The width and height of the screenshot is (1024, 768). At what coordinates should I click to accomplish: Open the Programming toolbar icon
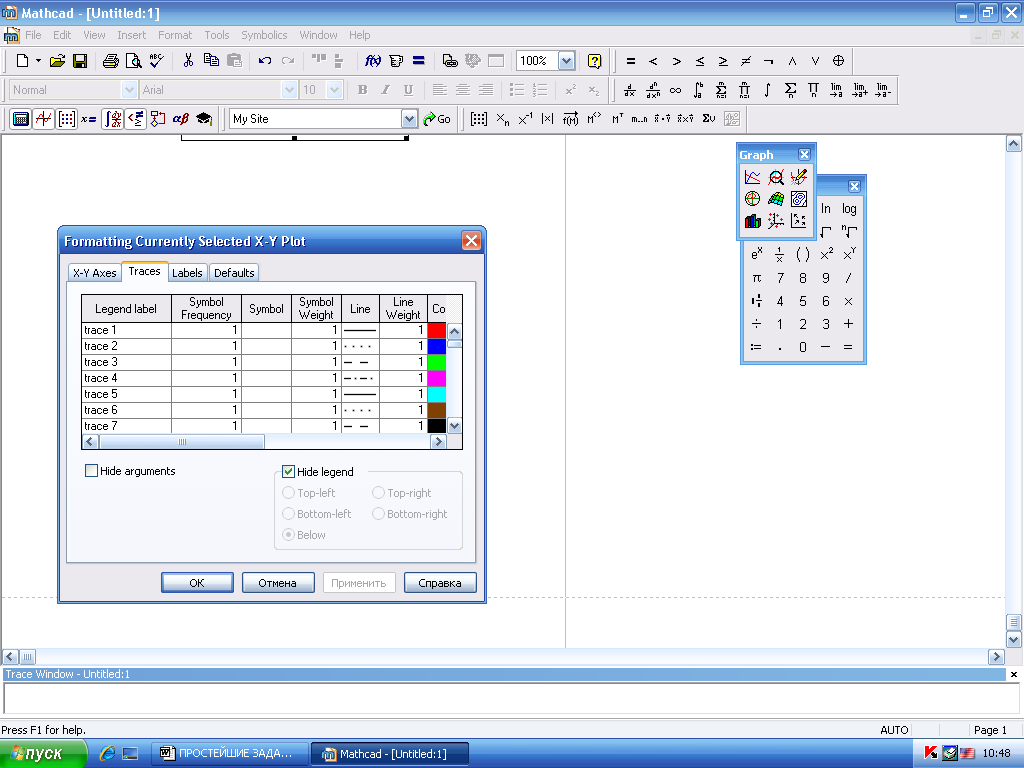[x=157, y=119]
